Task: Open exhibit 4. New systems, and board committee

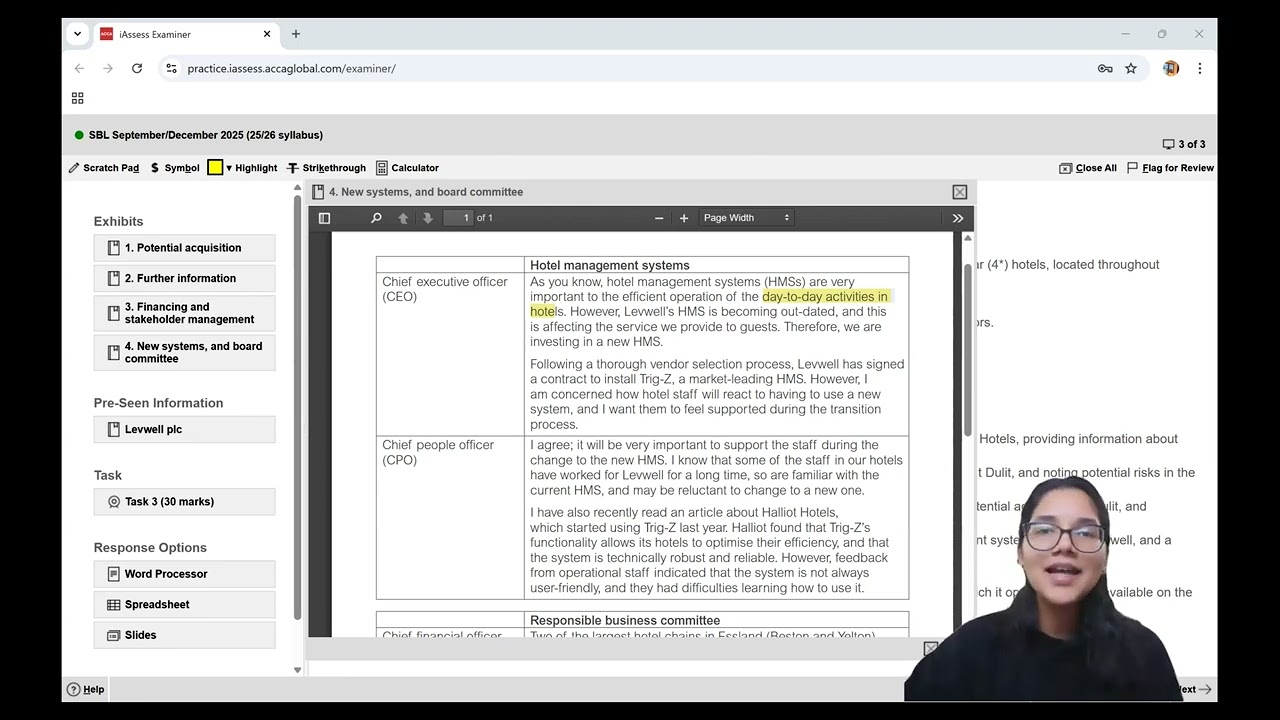Action: (x=184, y=352)
